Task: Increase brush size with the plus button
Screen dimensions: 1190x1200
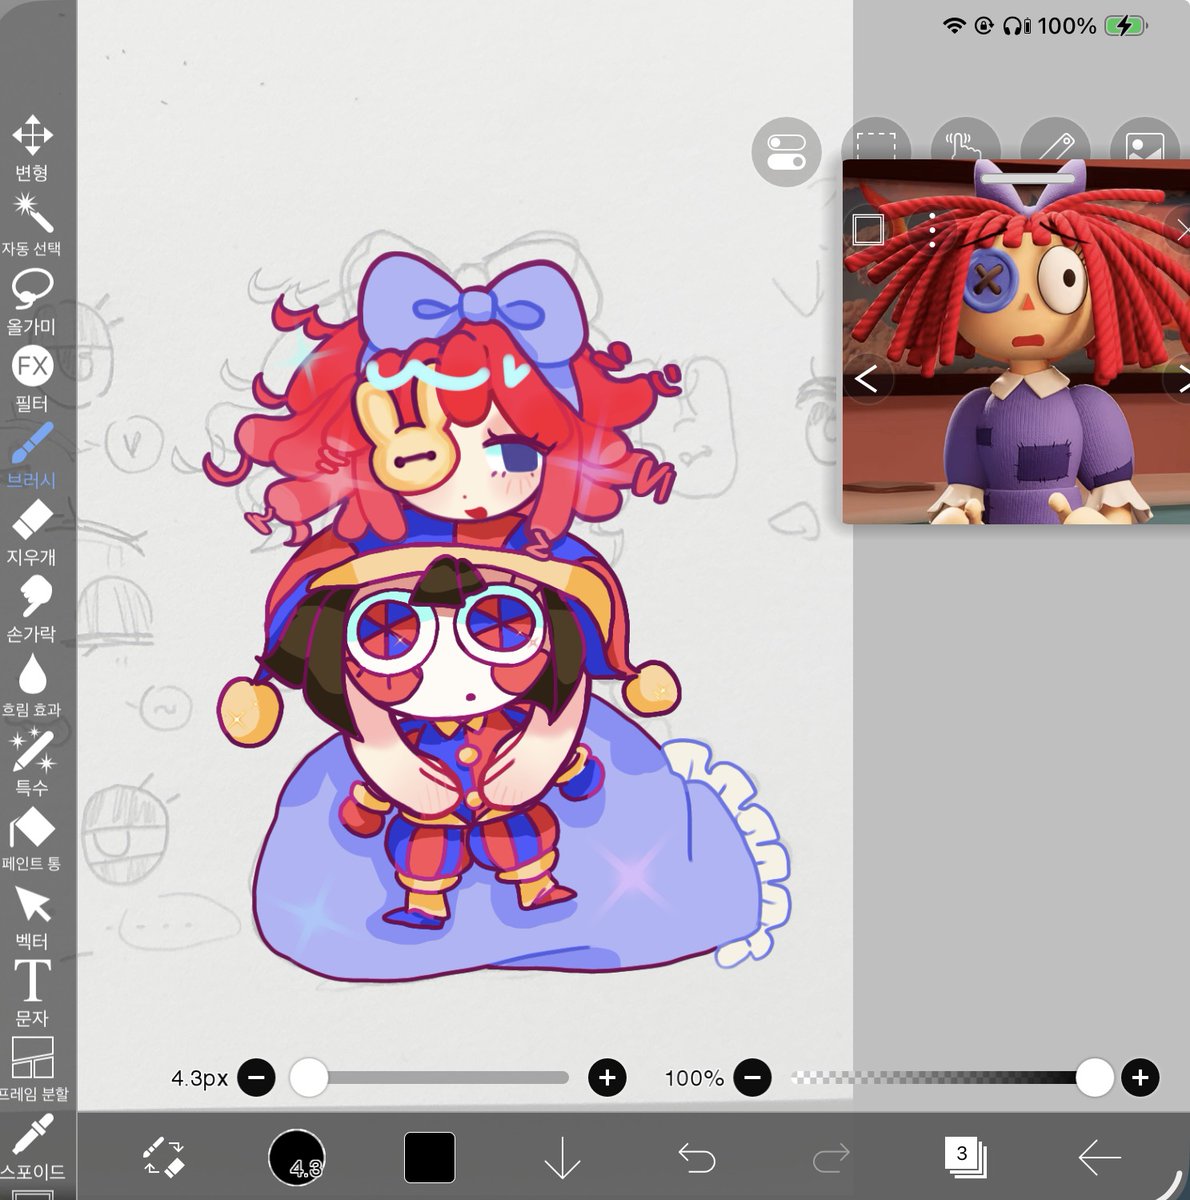Action: tap(607, 1077)
